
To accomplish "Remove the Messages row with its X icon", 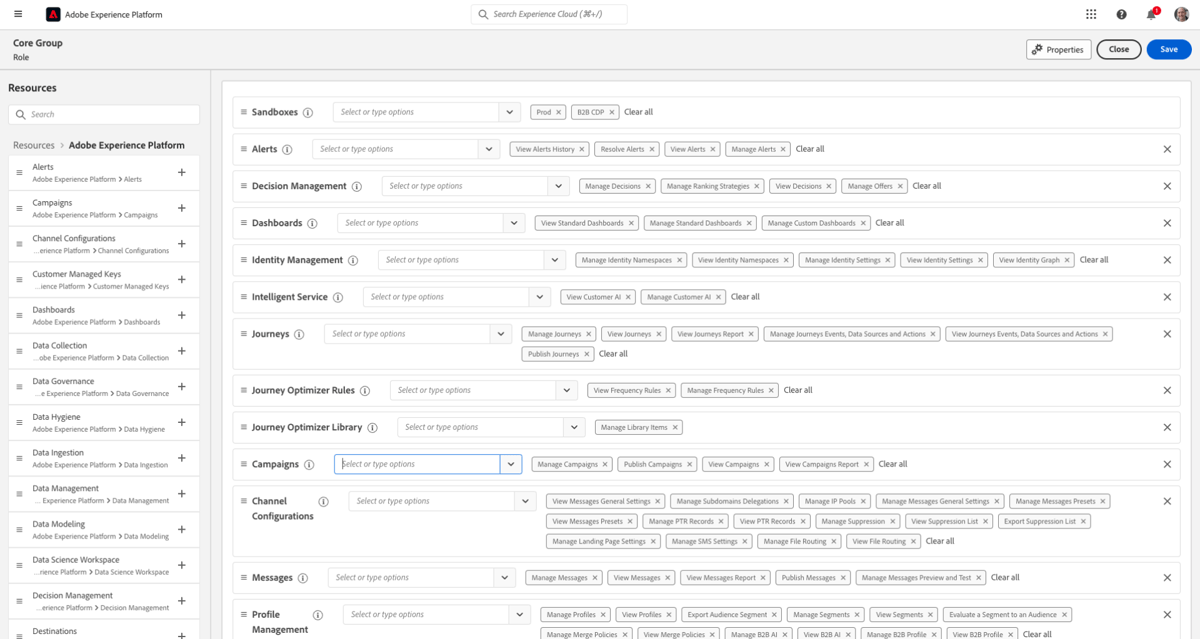I will point(1166,577).
